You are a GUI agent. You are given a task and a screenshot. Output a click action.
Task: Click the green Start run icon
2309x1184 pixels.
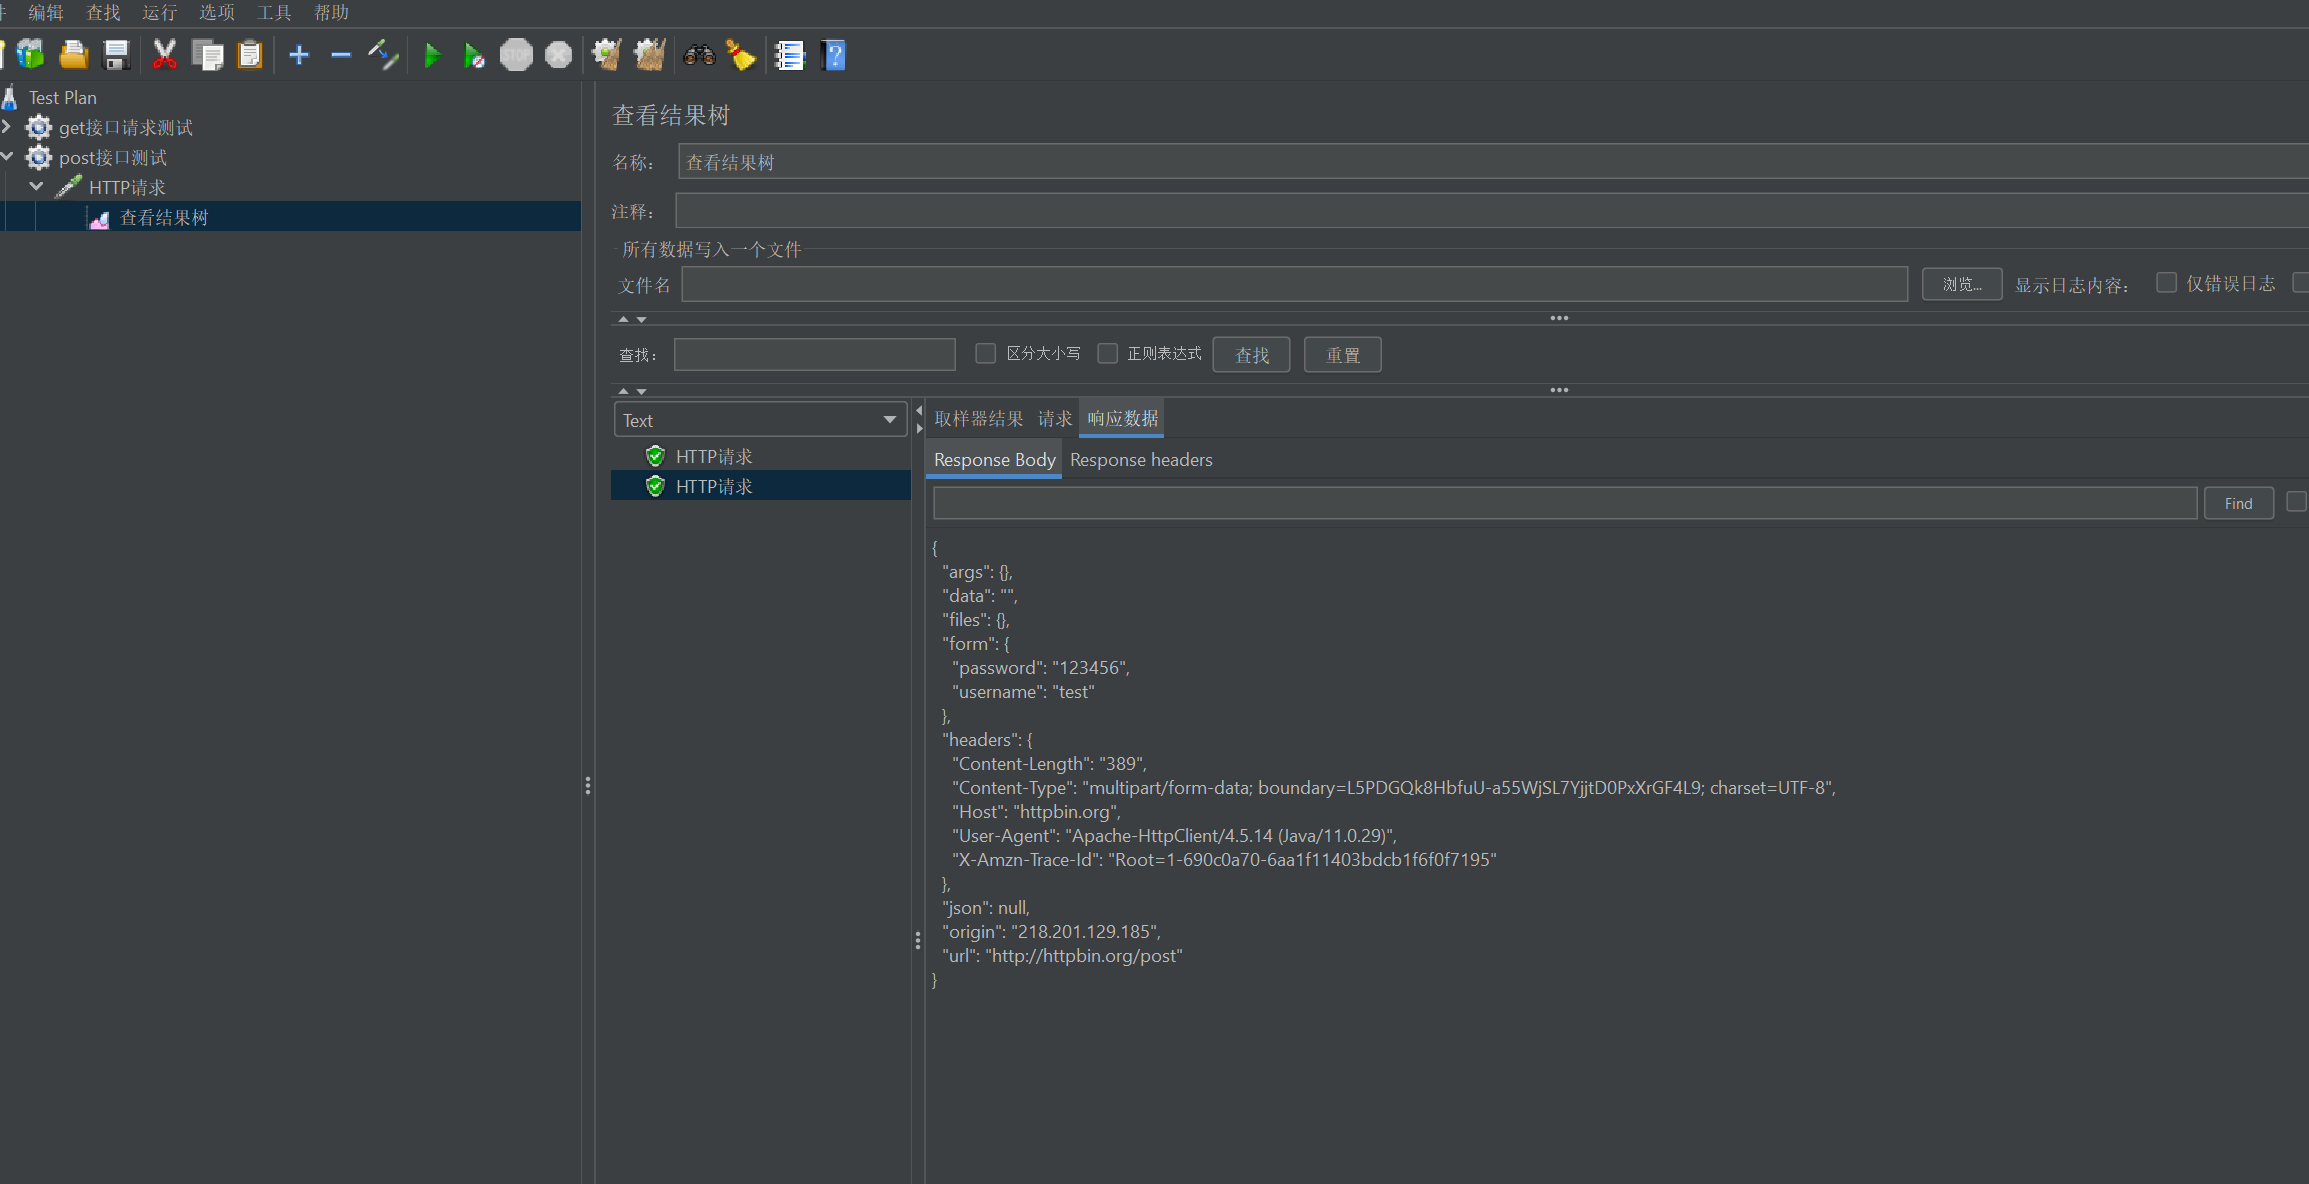(432, 55)
